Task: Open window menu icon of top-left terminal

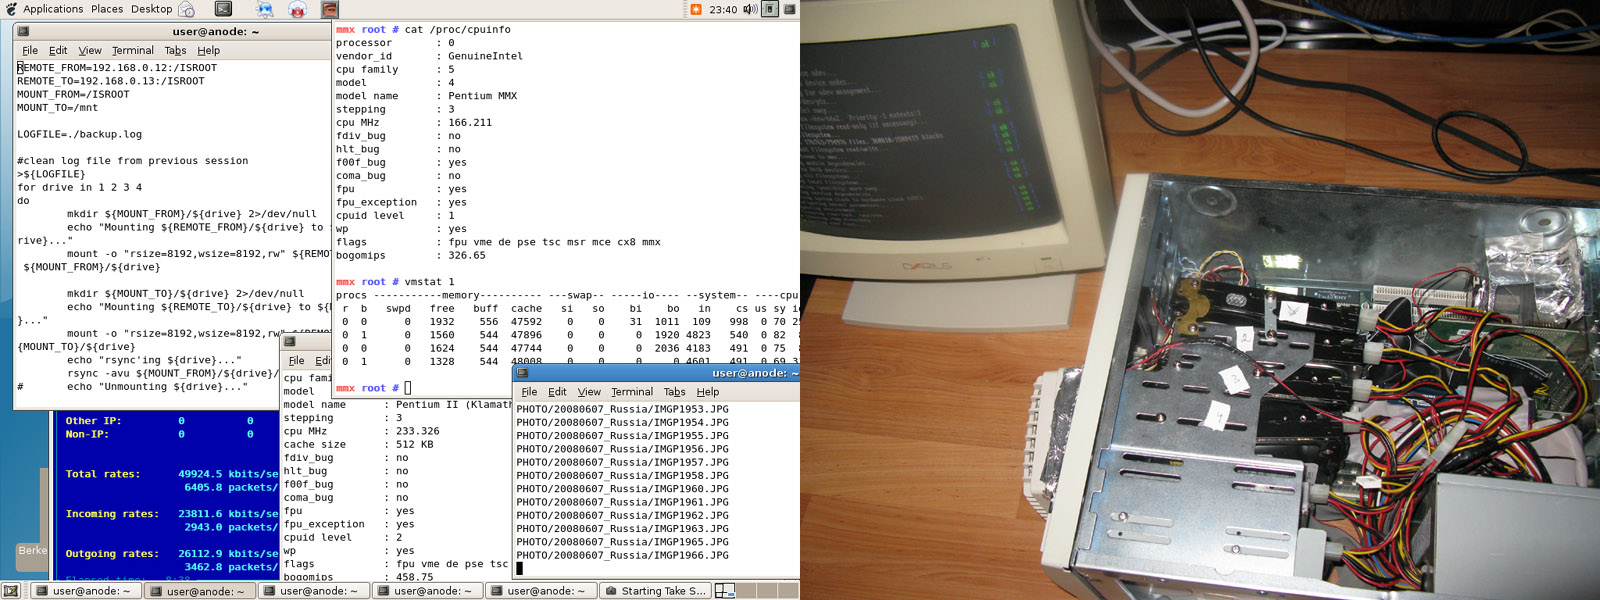Action: (24, 31)
